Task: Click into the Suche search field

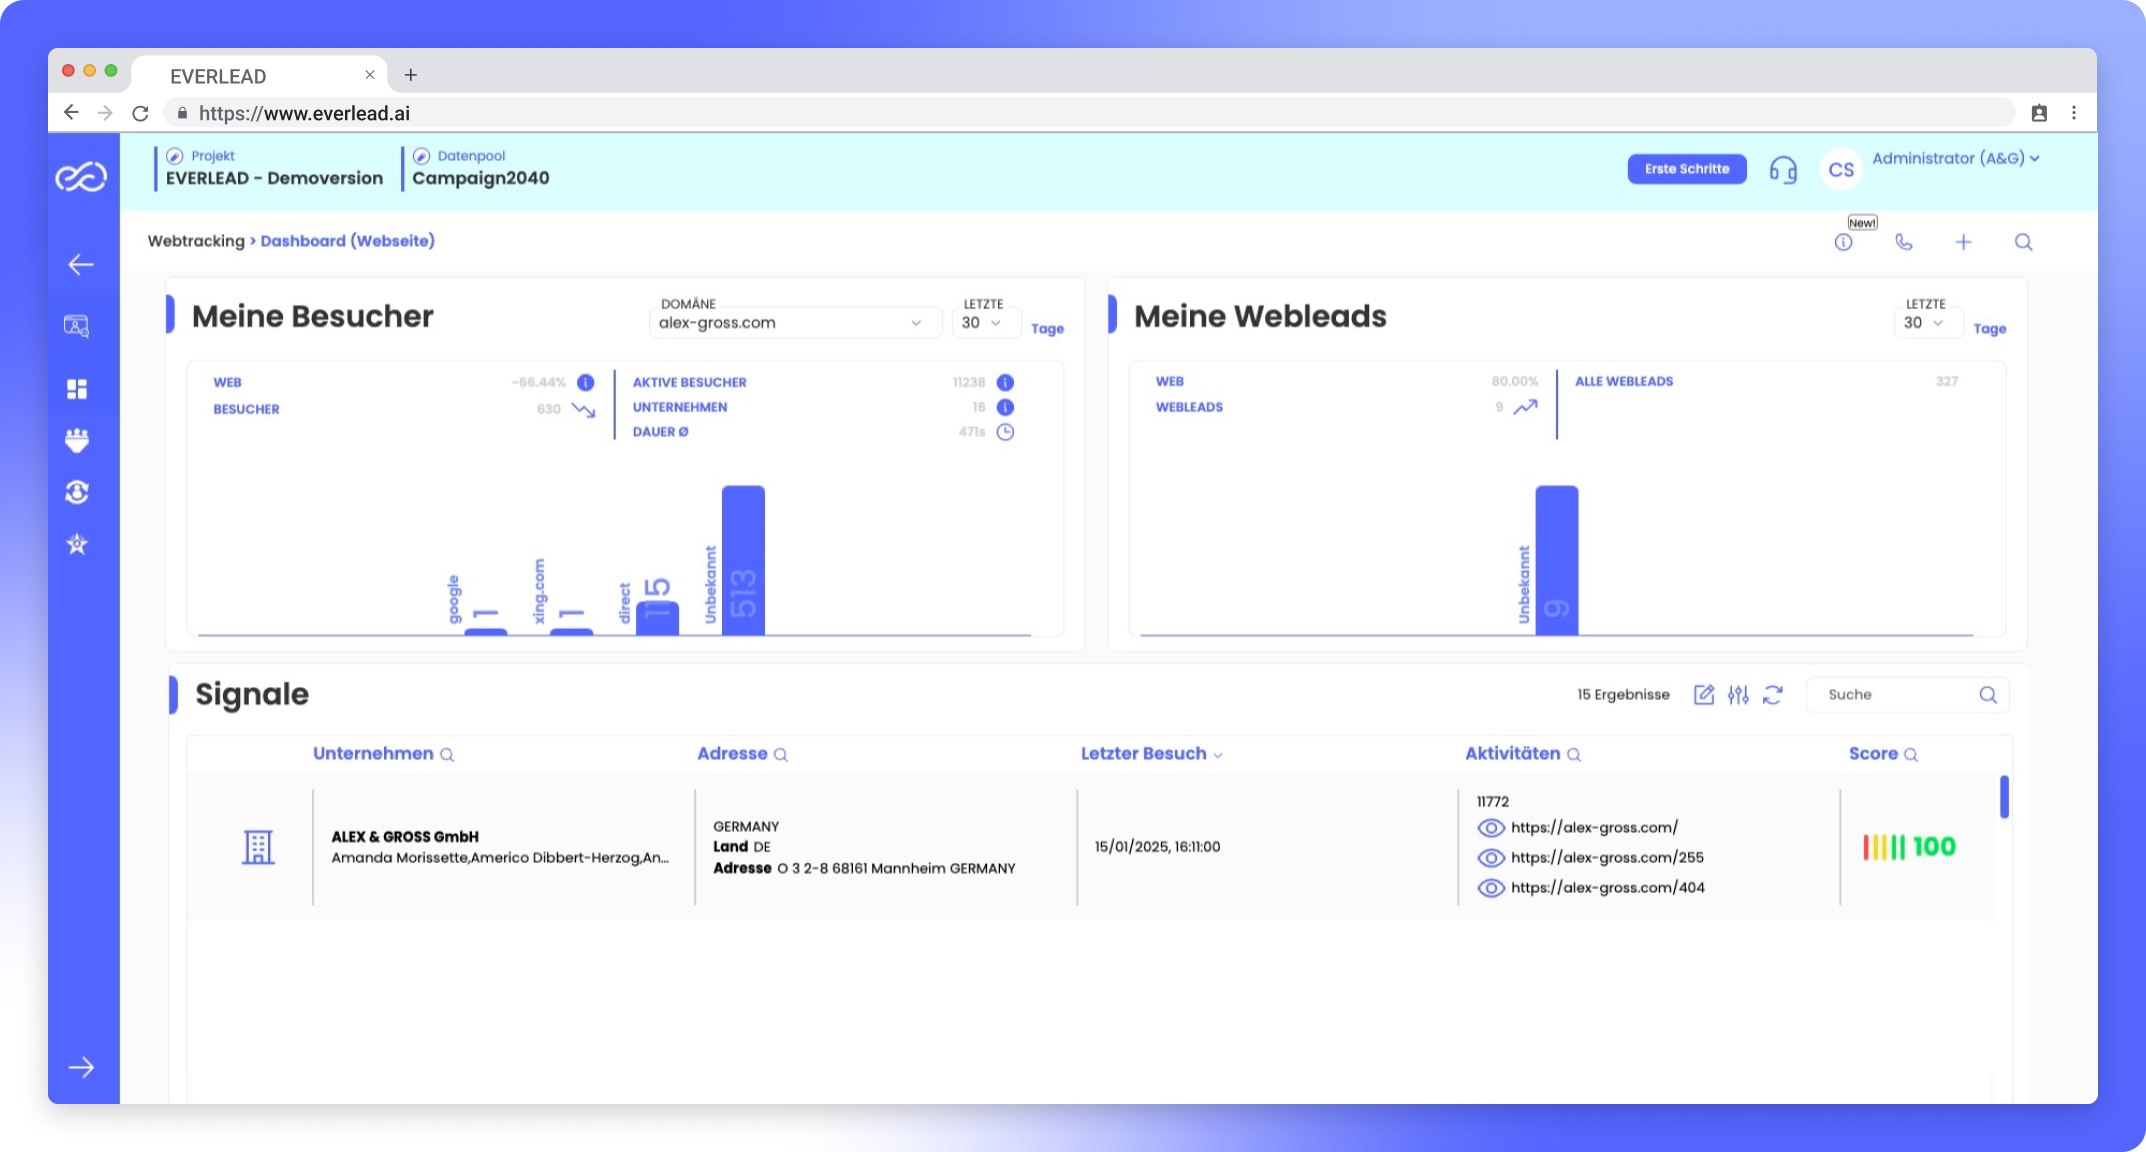Action: point(1895,695)
